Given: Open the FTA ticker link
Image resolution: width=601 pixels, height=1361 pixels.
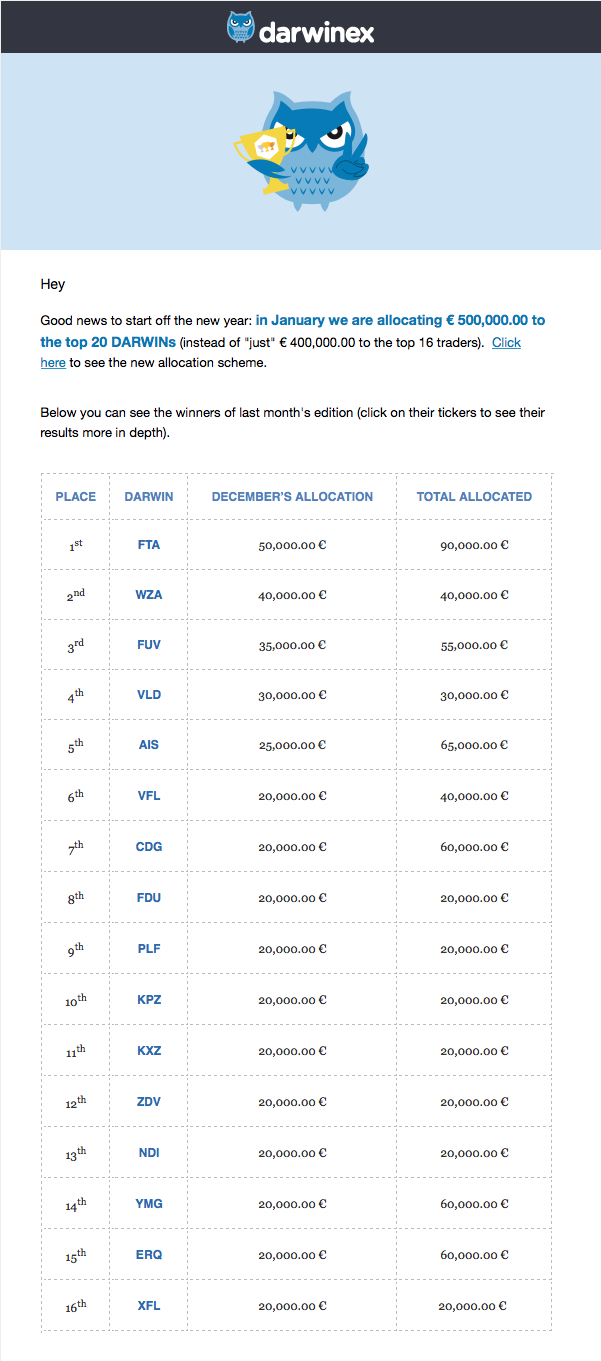Looking at the screenshot, I should (149, 545).
